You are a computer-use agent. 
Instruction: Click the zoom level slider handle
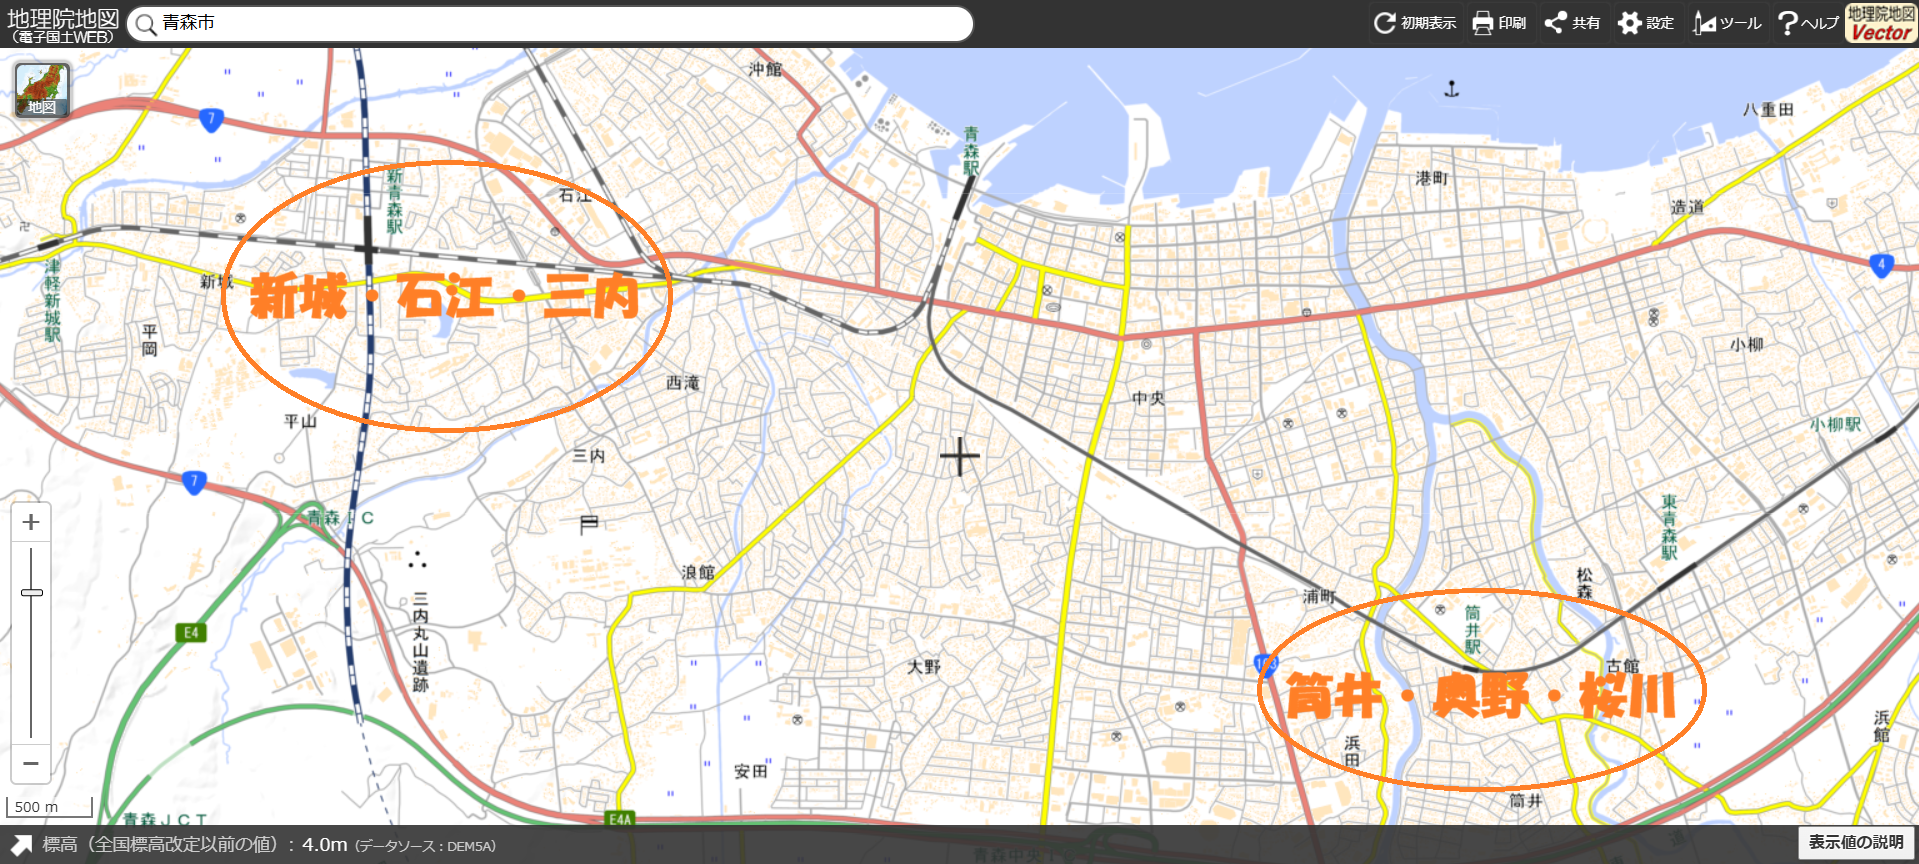[32, 592]
